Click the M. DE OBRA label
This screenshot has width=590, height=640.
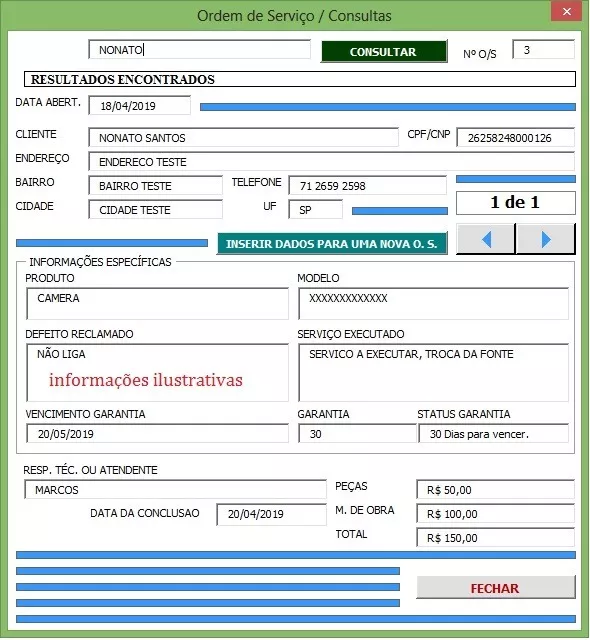point(364,510)
